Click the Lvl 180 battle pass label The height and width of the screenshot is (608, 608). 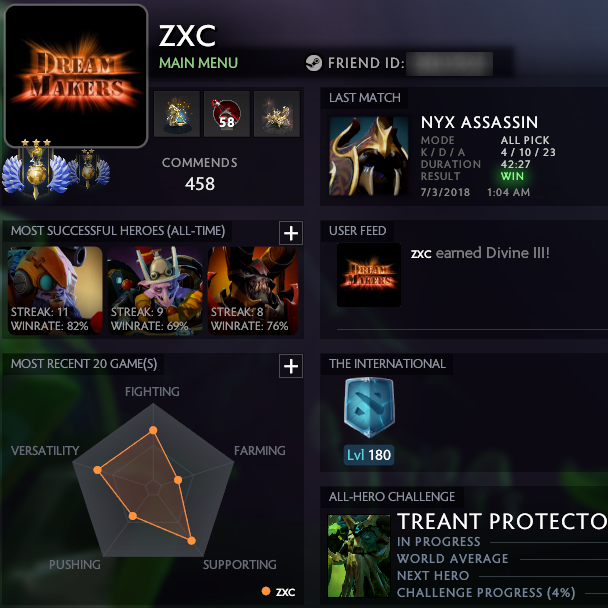tap(369, 455)
